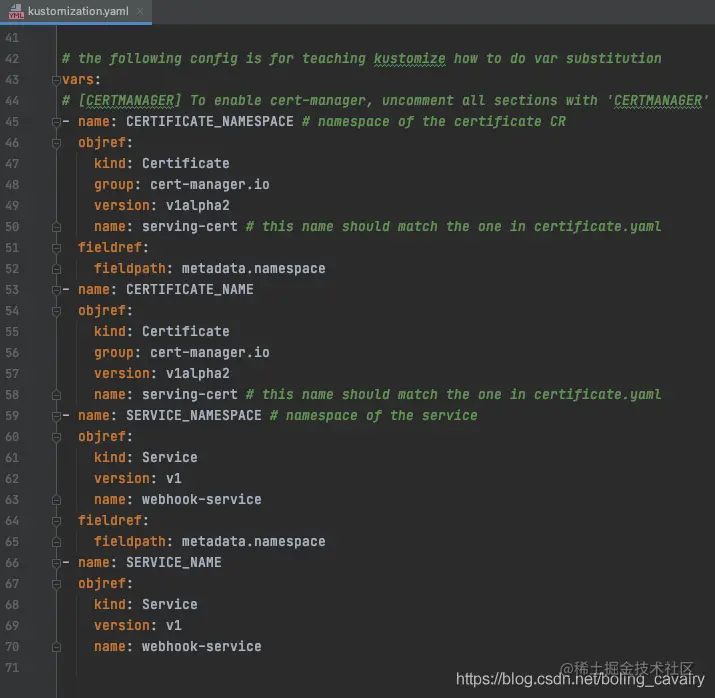Click 'cert-manager.io' group value on line 48

210,185
